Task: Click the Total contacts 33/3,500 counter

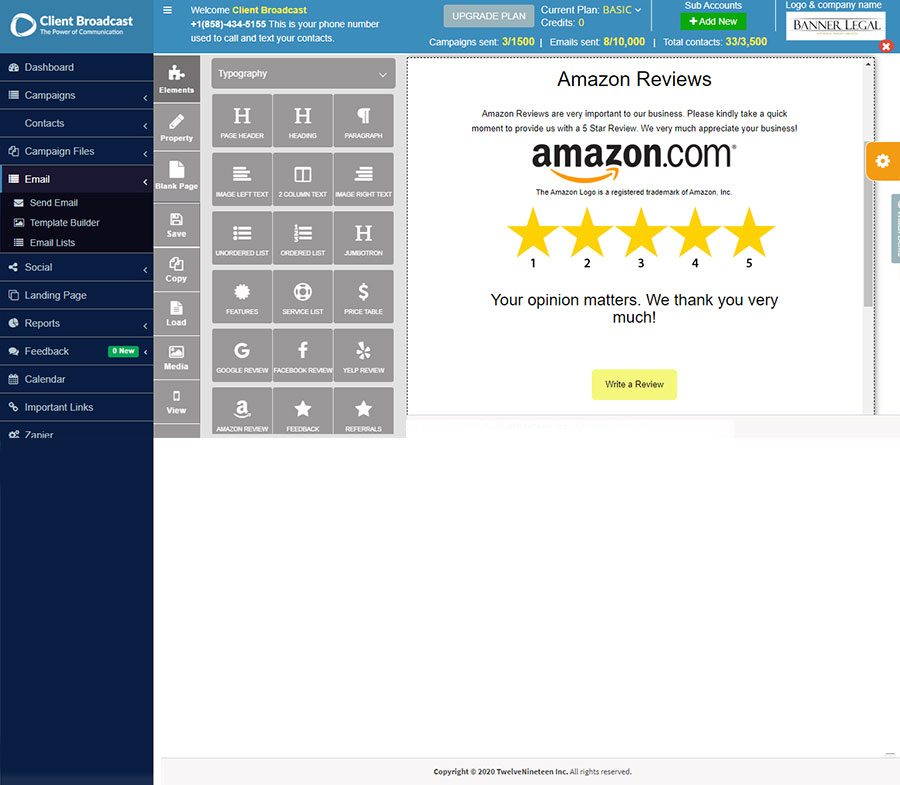Action: point(715,42)
